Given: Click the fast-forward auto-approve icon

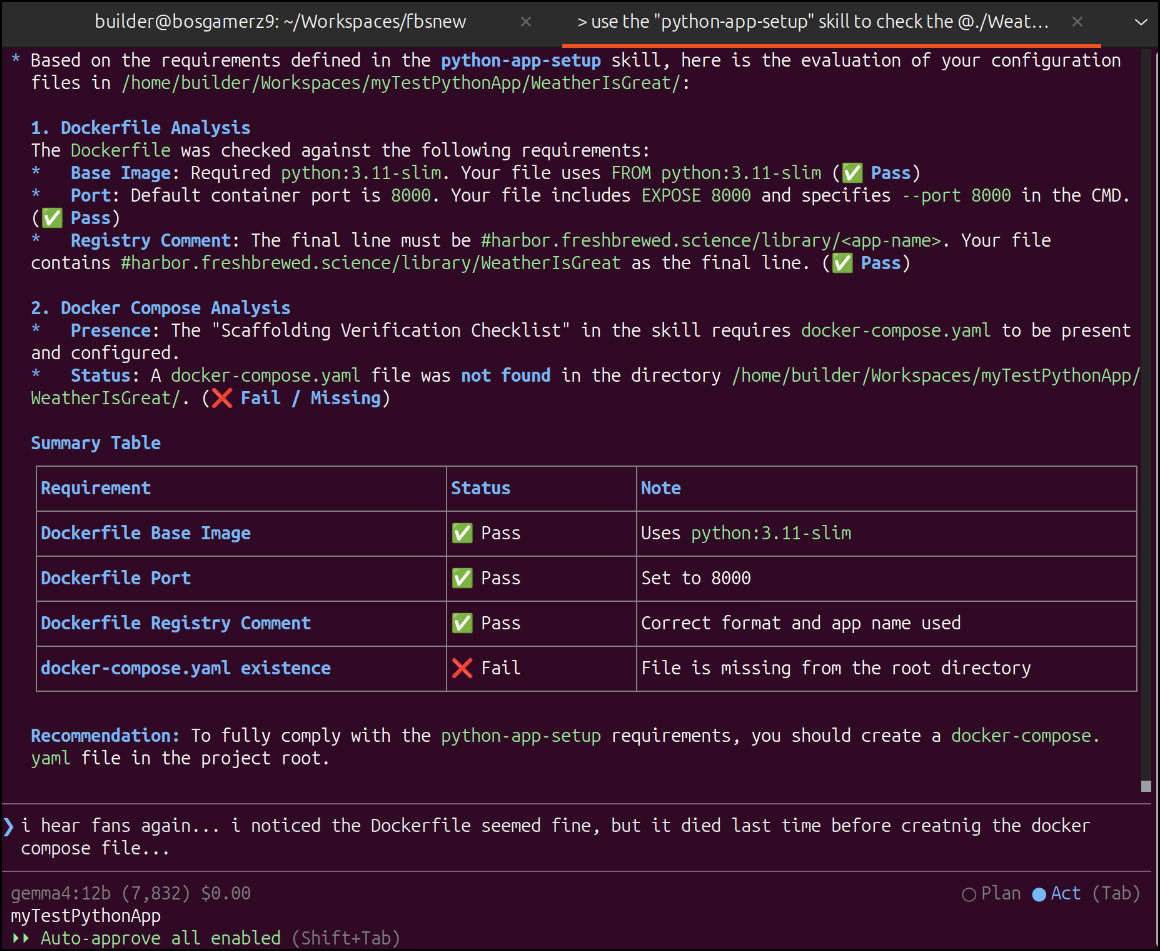Looking at the screenshot, I should pyautogui.click(x=21, y=938).
